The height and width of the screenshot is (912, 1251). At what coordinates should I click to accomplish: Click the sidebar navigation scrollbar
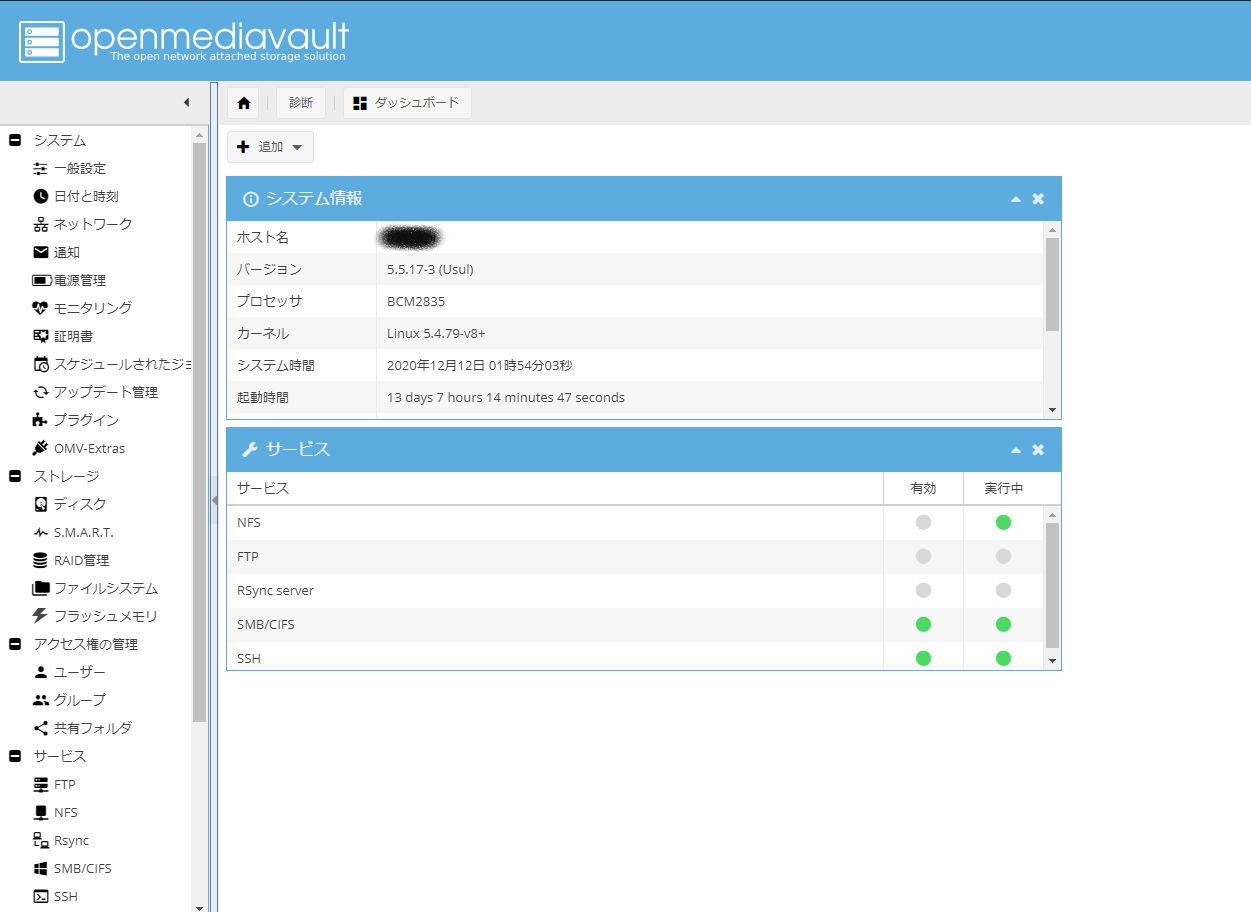[199, 432]
